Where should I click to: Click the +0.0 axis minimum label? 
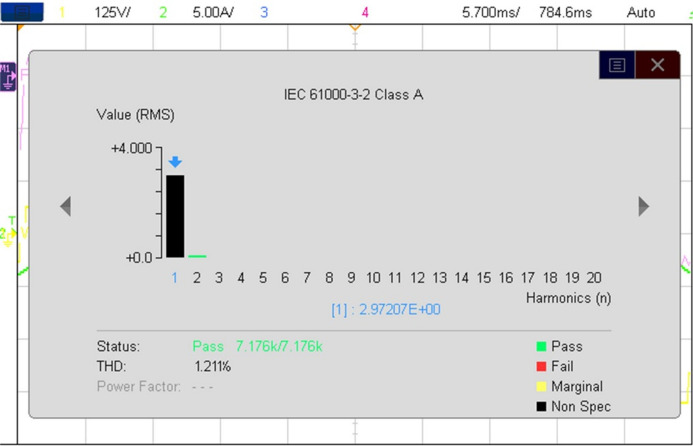point(139,257)
